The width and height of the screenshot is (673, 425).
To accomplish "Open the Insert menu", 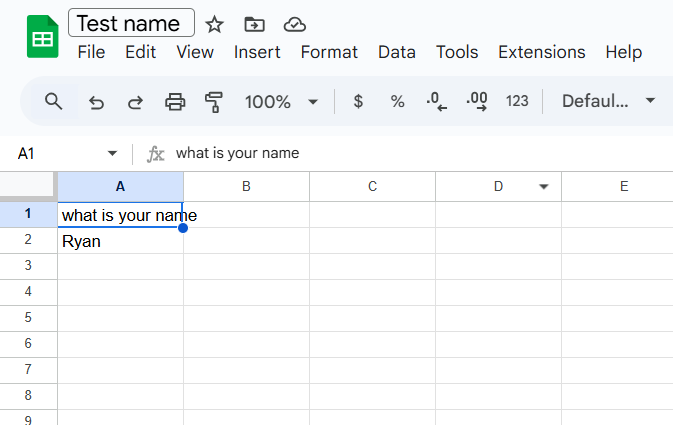I will [257, 52].
